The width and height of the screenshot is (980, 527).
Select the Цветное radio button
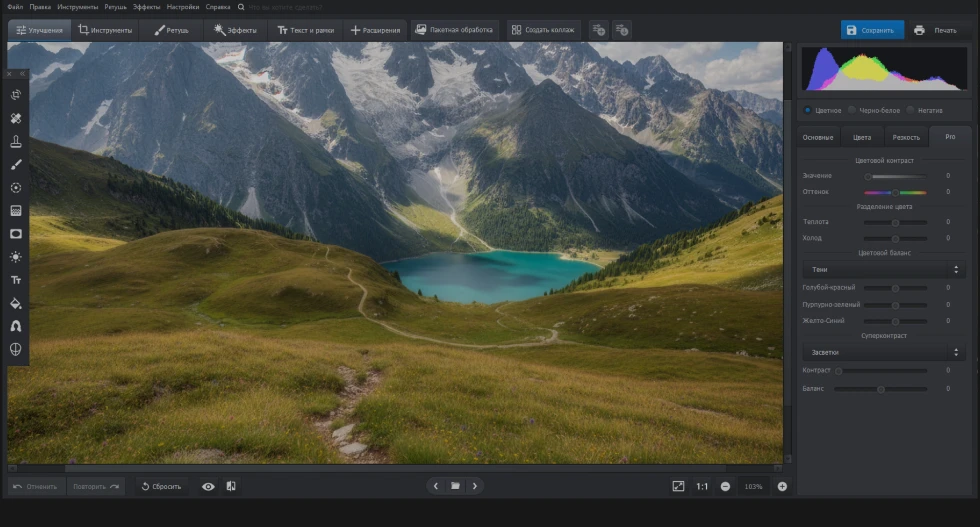pyautogui.click(x=808, y=110)
